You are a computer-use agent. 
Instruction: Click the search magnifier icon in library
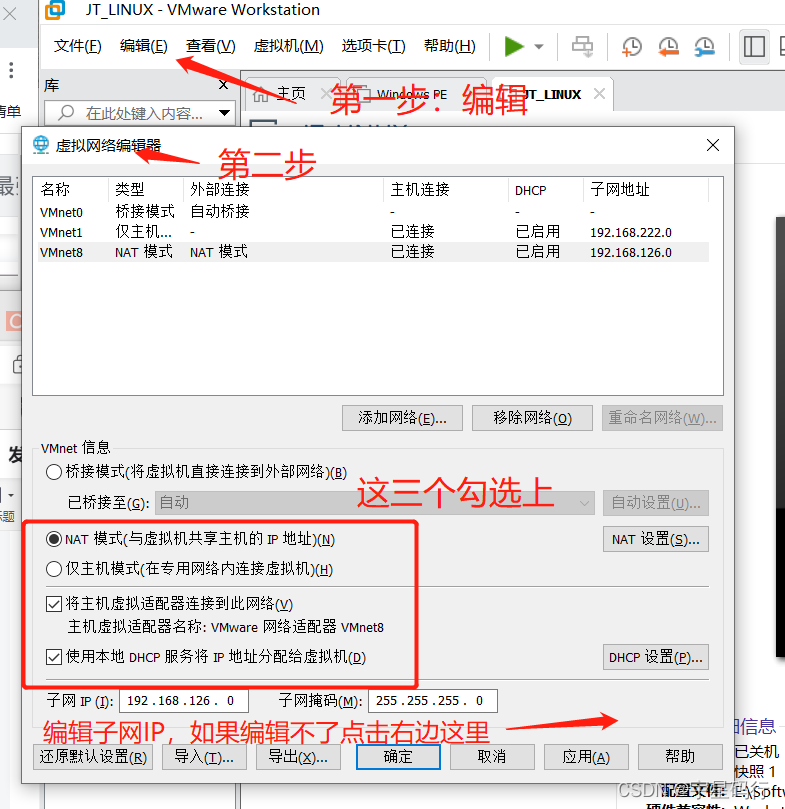(x=66, y=112)
